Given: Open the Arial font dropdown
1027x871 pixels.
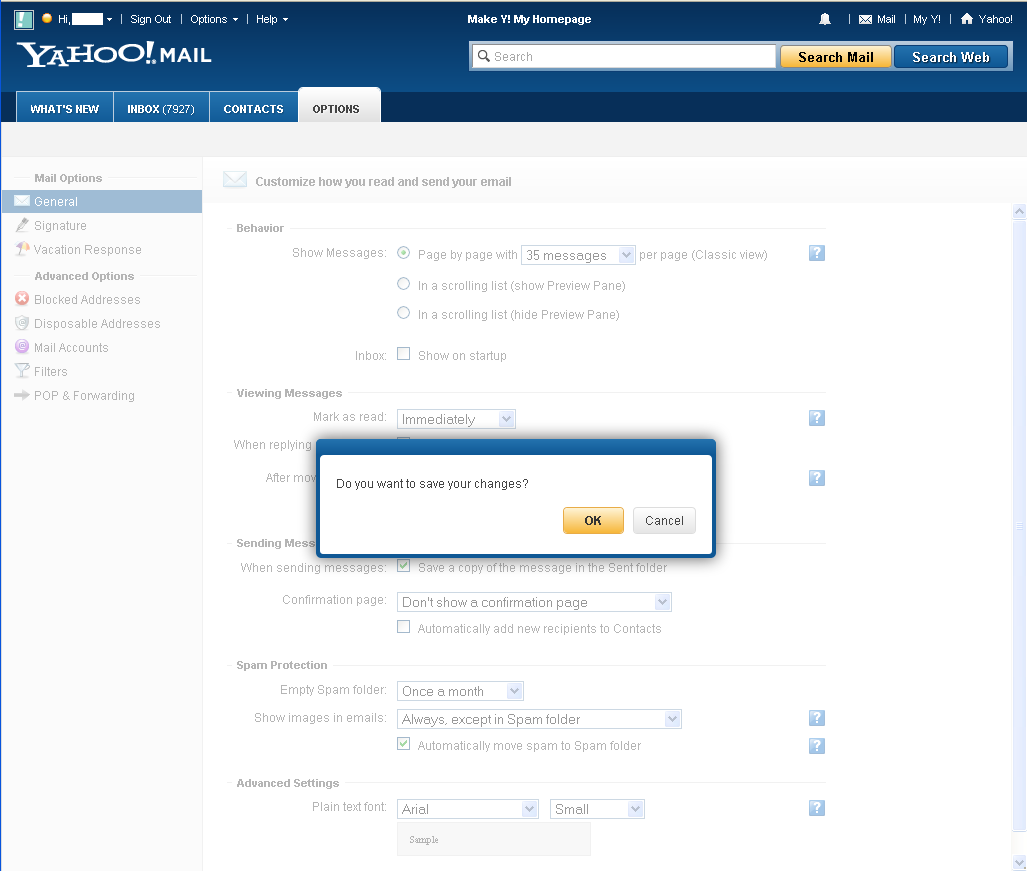Looking at the screenshot, I should coord(468,809).
